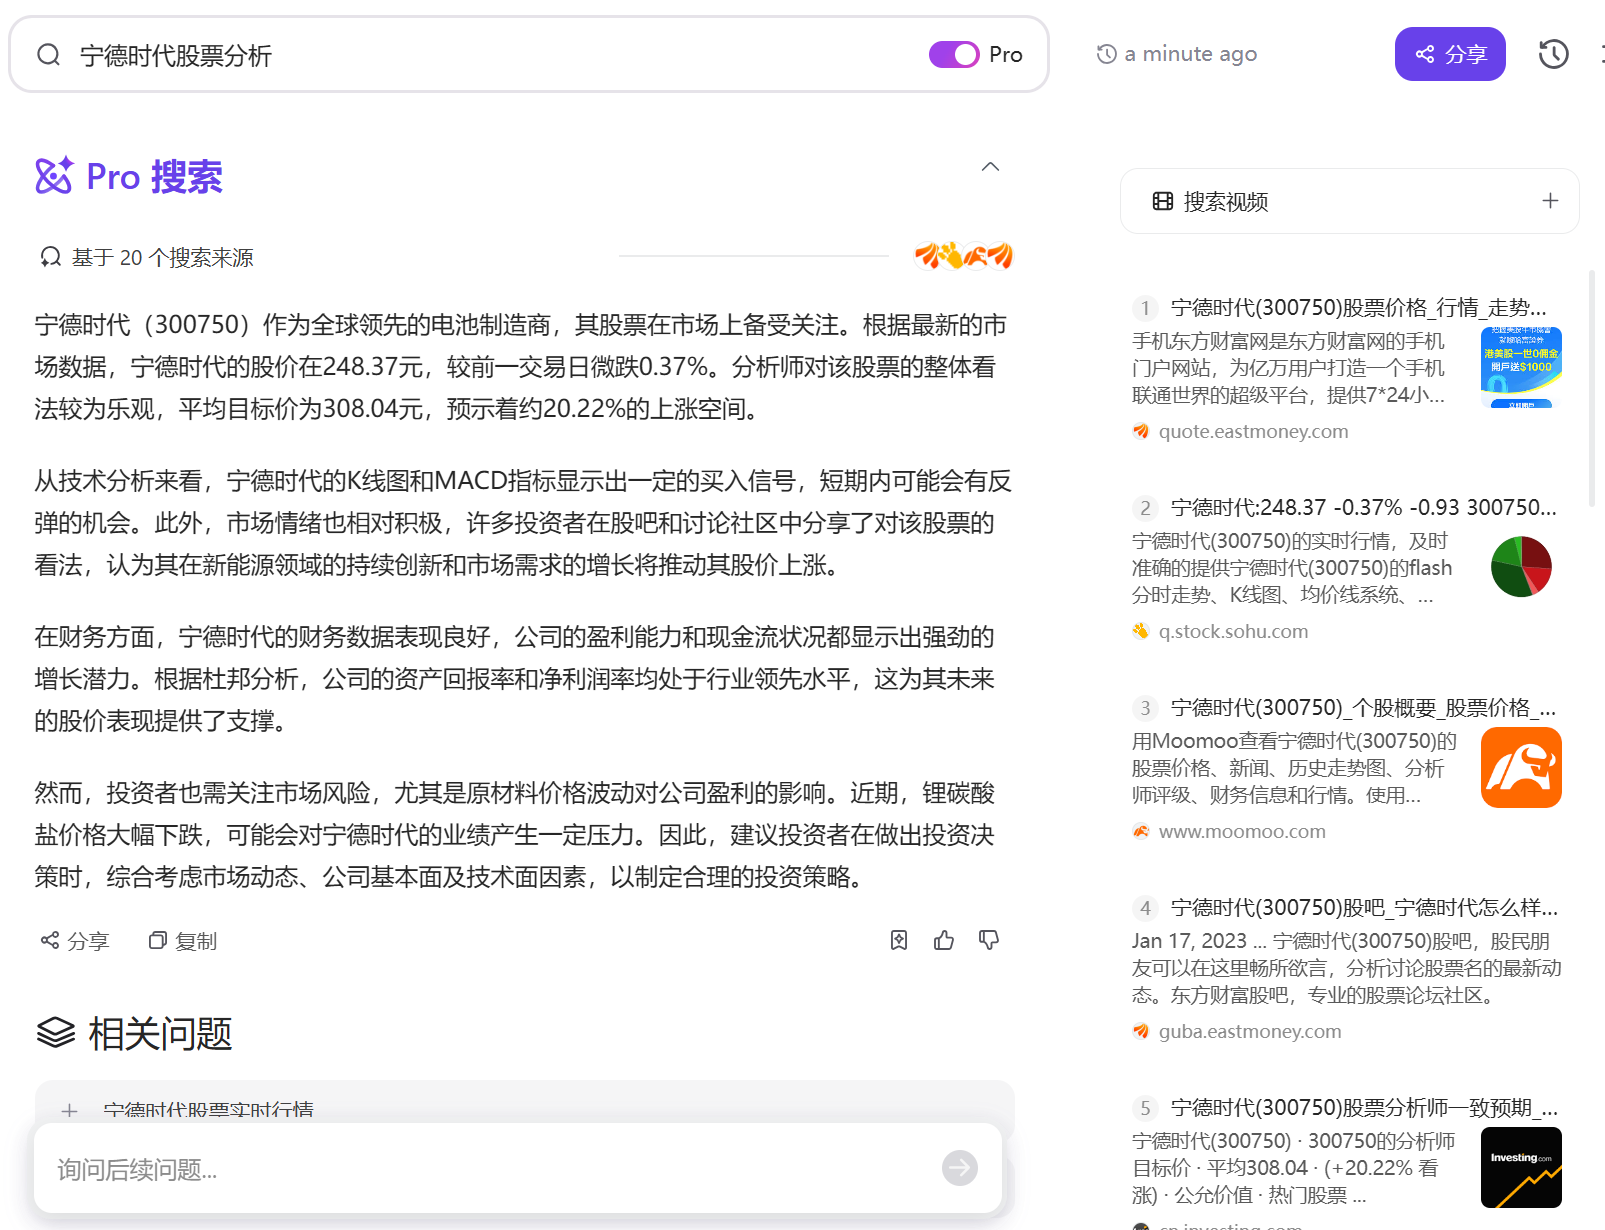
Task: Click the source favicons cluster
Action: pos(964,256)
